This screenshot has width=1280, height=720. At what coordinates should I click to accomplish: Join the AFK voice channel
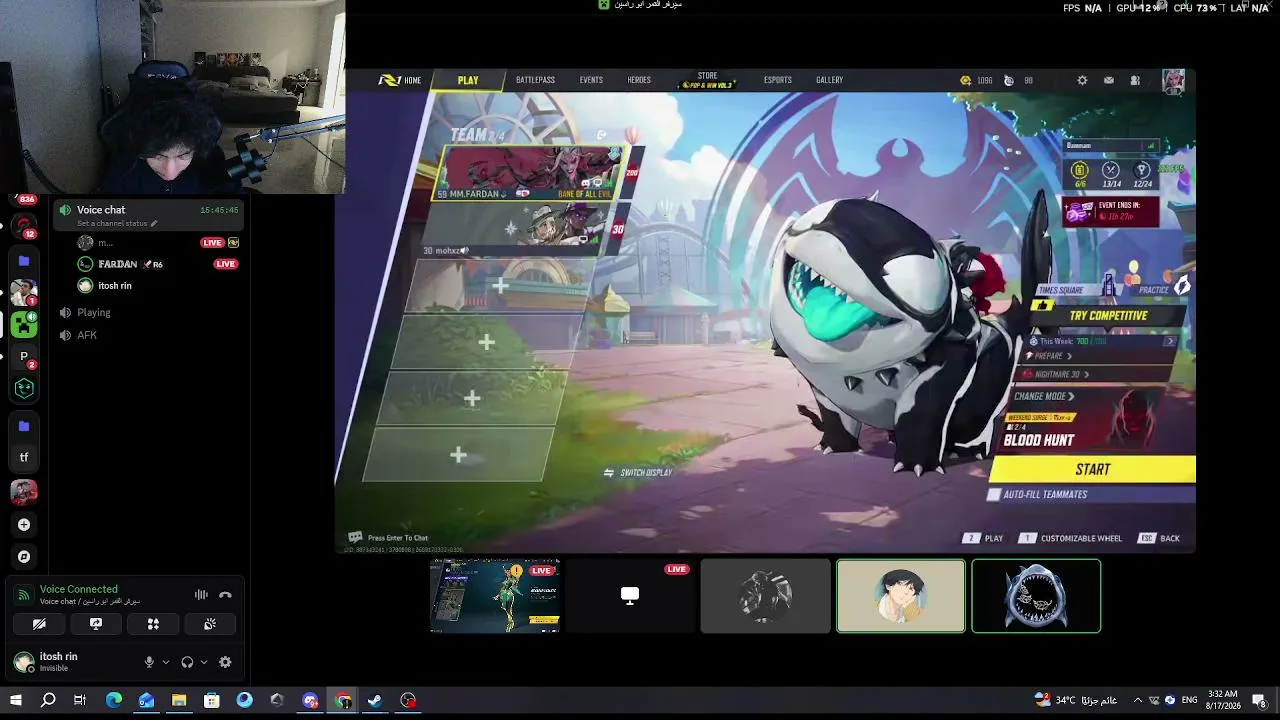click(87, 335)
